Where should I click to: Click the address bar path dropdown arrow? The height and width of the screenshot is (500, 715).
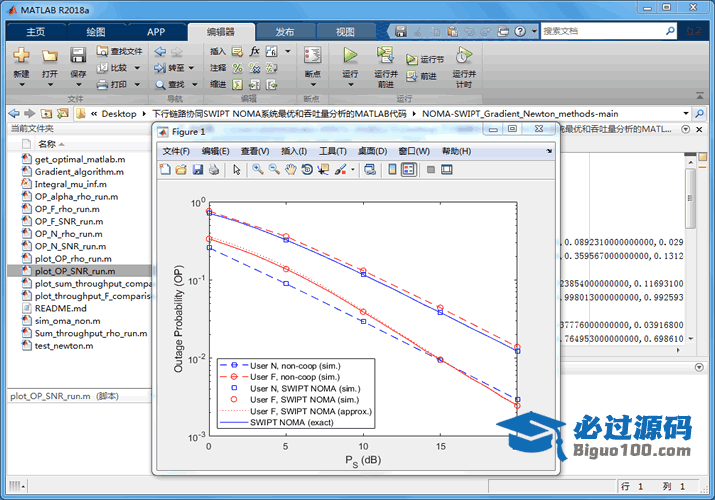click(x=685, y=113)
